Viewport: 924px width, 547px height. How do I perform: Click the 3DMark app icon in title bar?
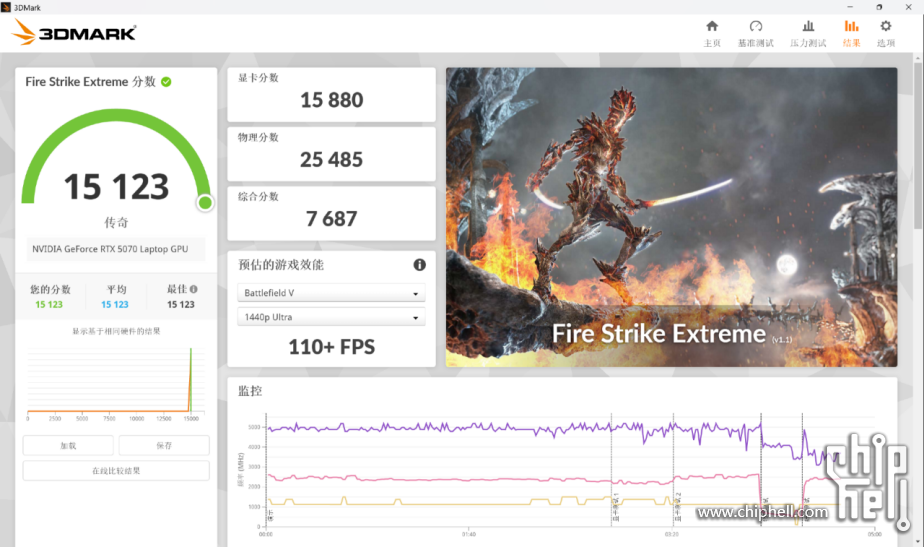[6, 7]
